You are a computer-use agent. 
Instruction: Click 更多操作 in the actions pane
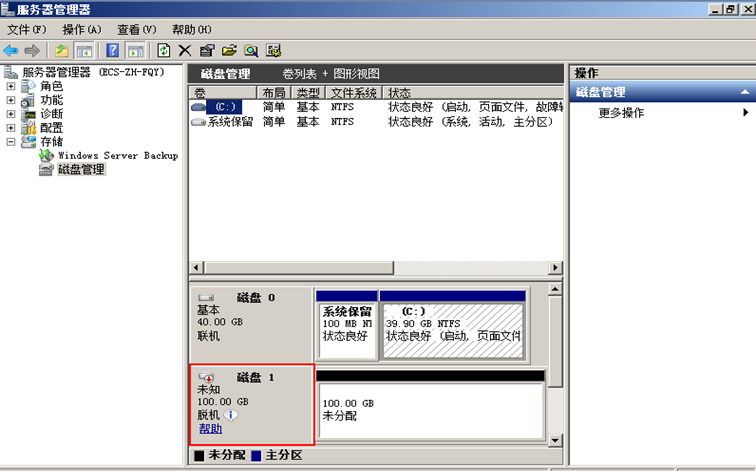click(621, 113)
